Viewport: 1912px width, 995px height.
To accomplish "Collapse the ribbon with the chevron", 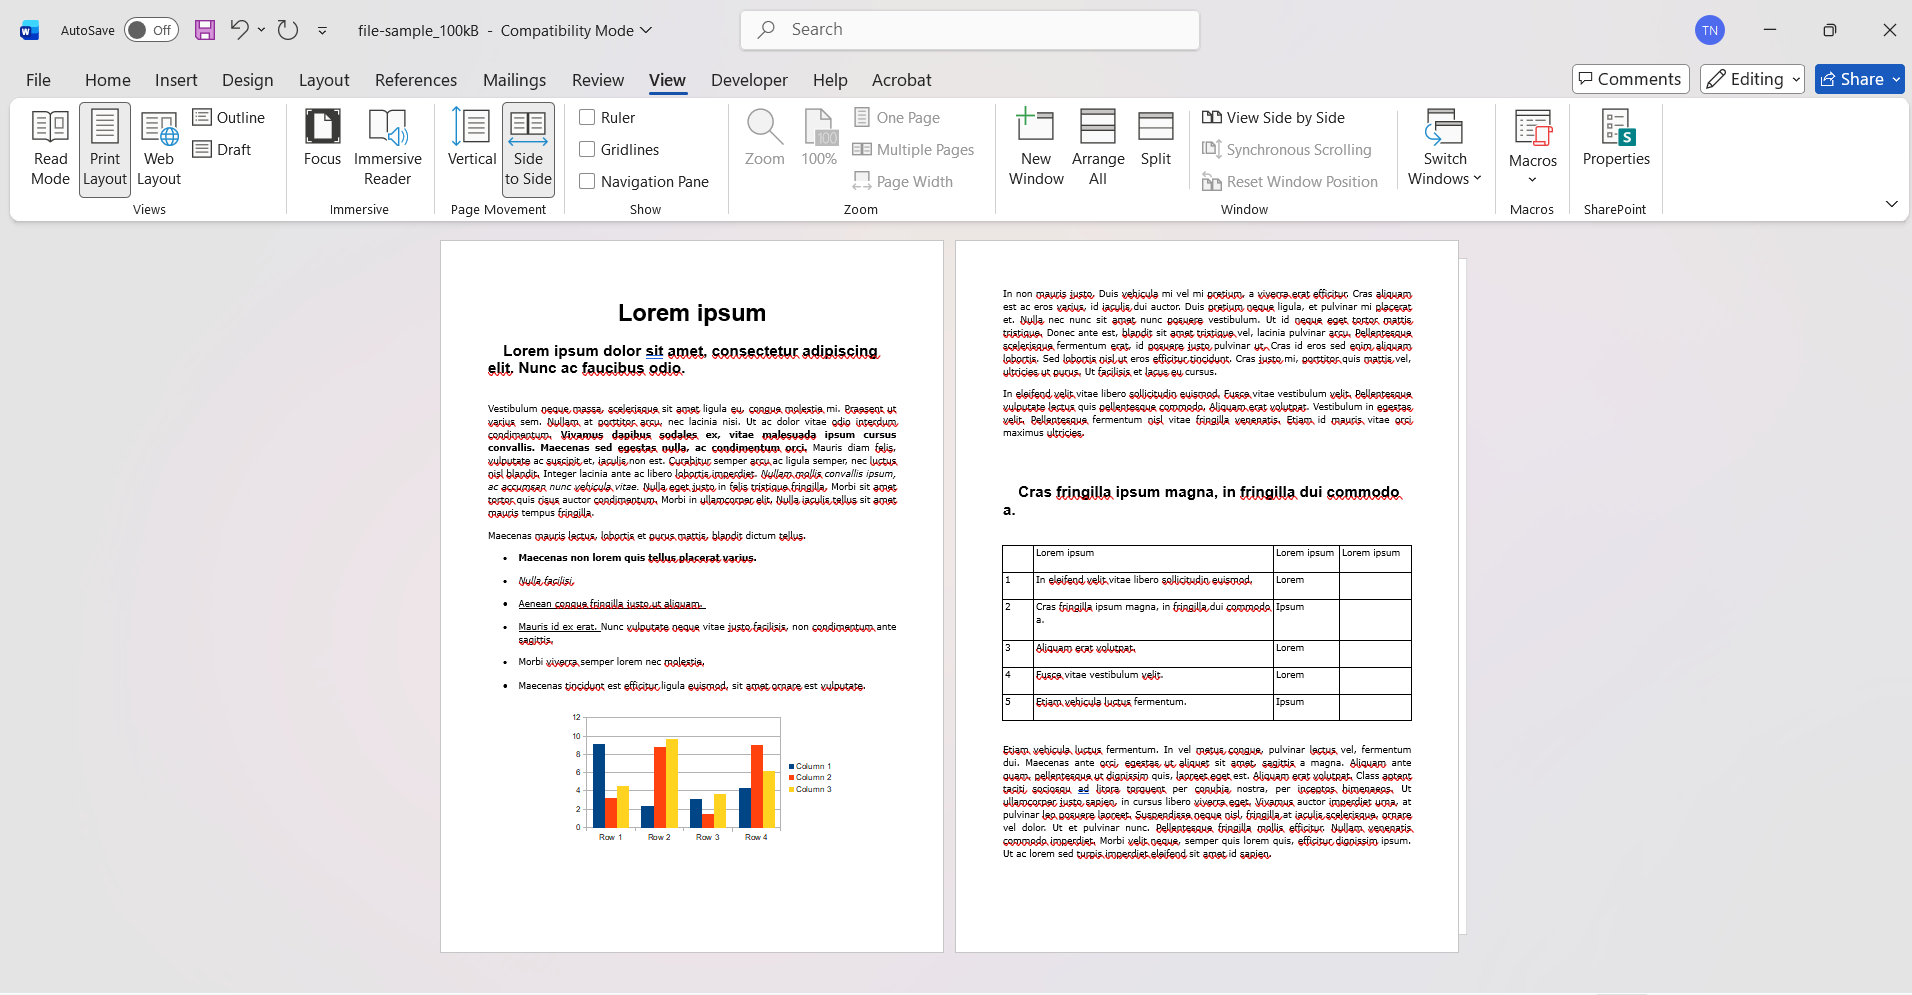I will tap(1891, 204).
